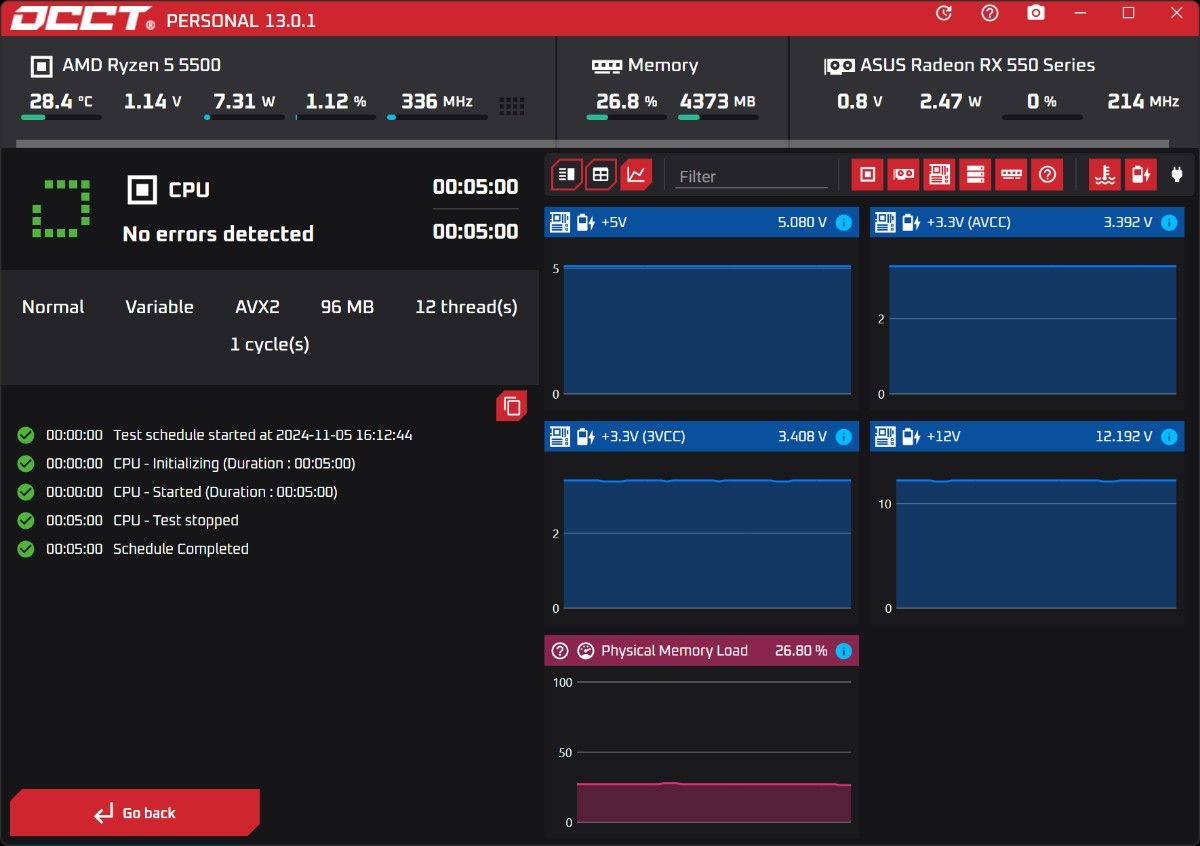Image resolution: width=1200 pixels, height=846 pixels.
Task: Switch to the table view layout icon
Action: click(601, 174)
